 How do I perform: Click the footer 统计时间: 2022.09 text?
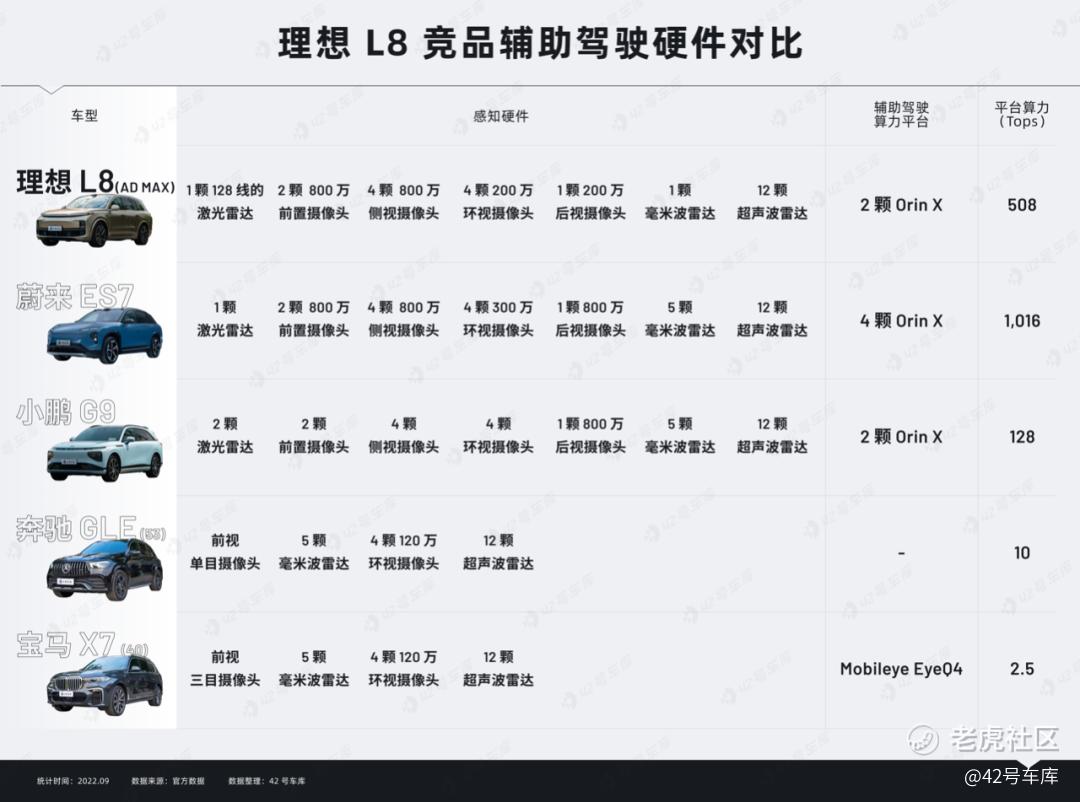point(72,781)
